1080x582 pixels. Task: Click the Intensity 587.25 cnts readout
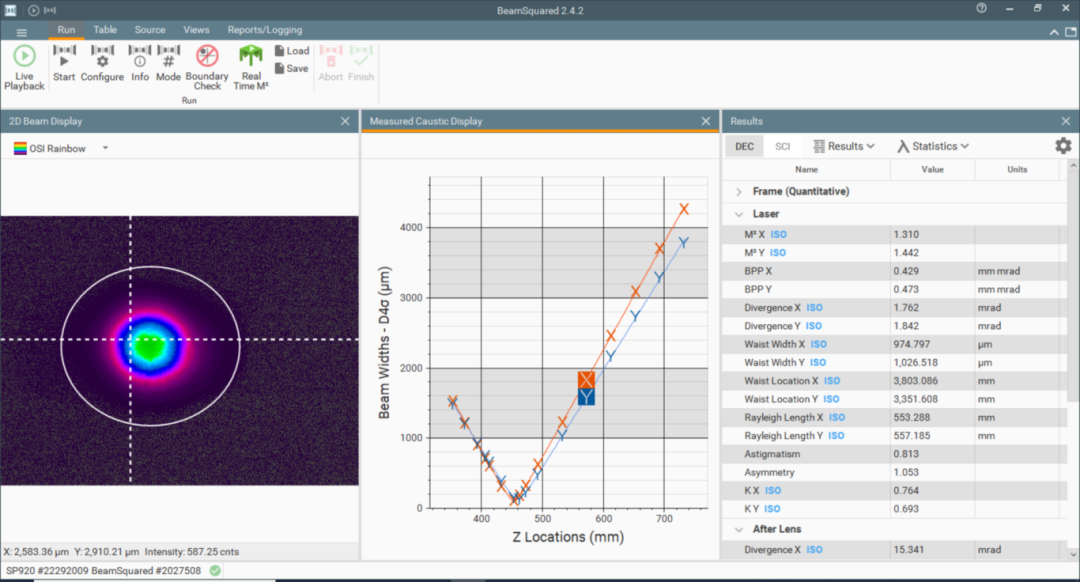click(x=191, y=552)
